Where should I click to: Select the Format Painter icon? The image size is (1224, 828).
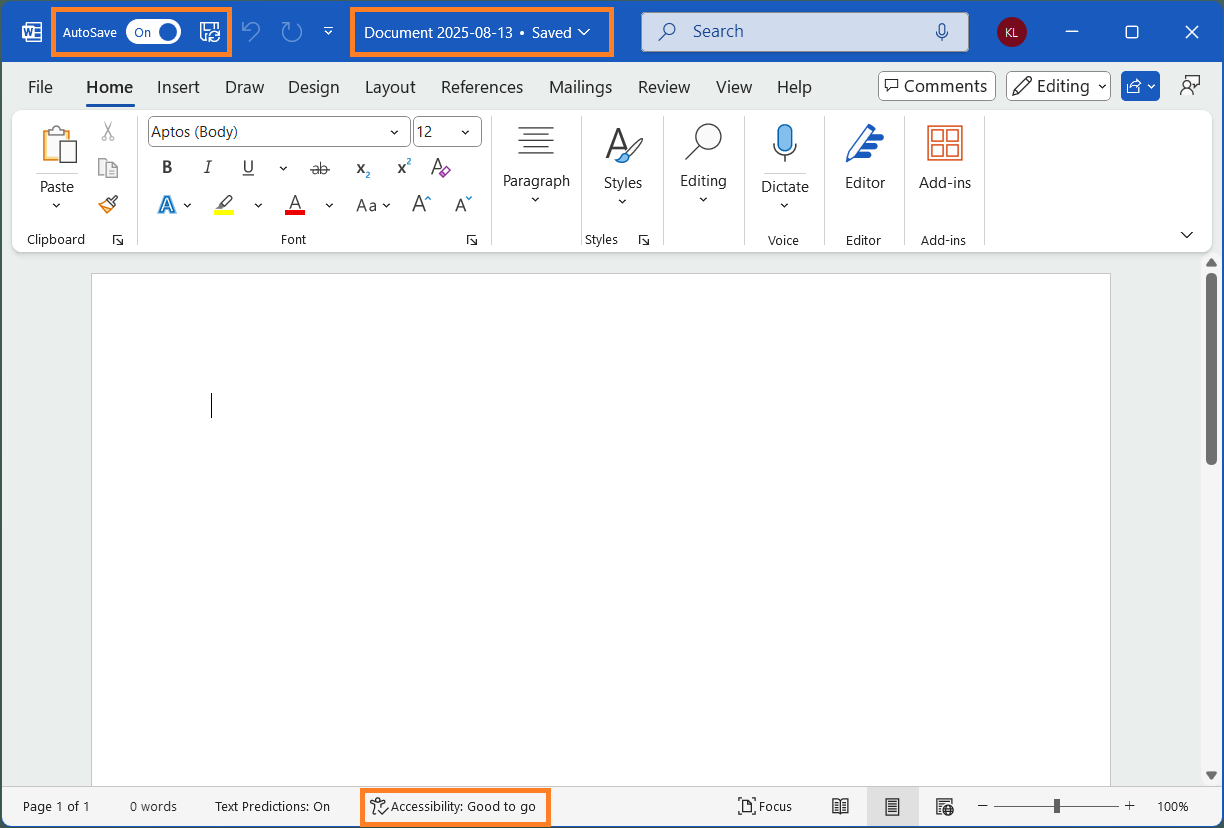[108, 204]
